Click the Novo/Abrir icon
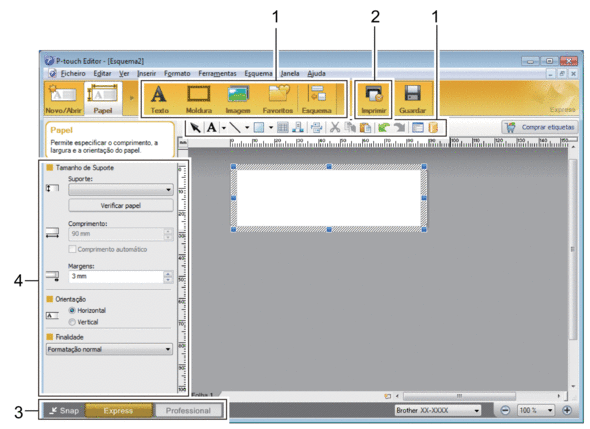The width and height of the screenshot is (590, 429). click(x=63, y=94)
